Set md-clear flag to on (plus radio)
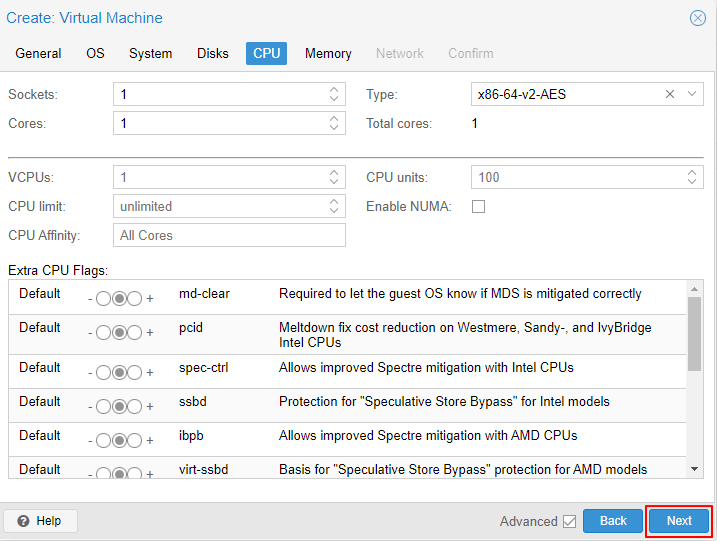This screenshot has width=717, height=541. (x=134, y=299)
